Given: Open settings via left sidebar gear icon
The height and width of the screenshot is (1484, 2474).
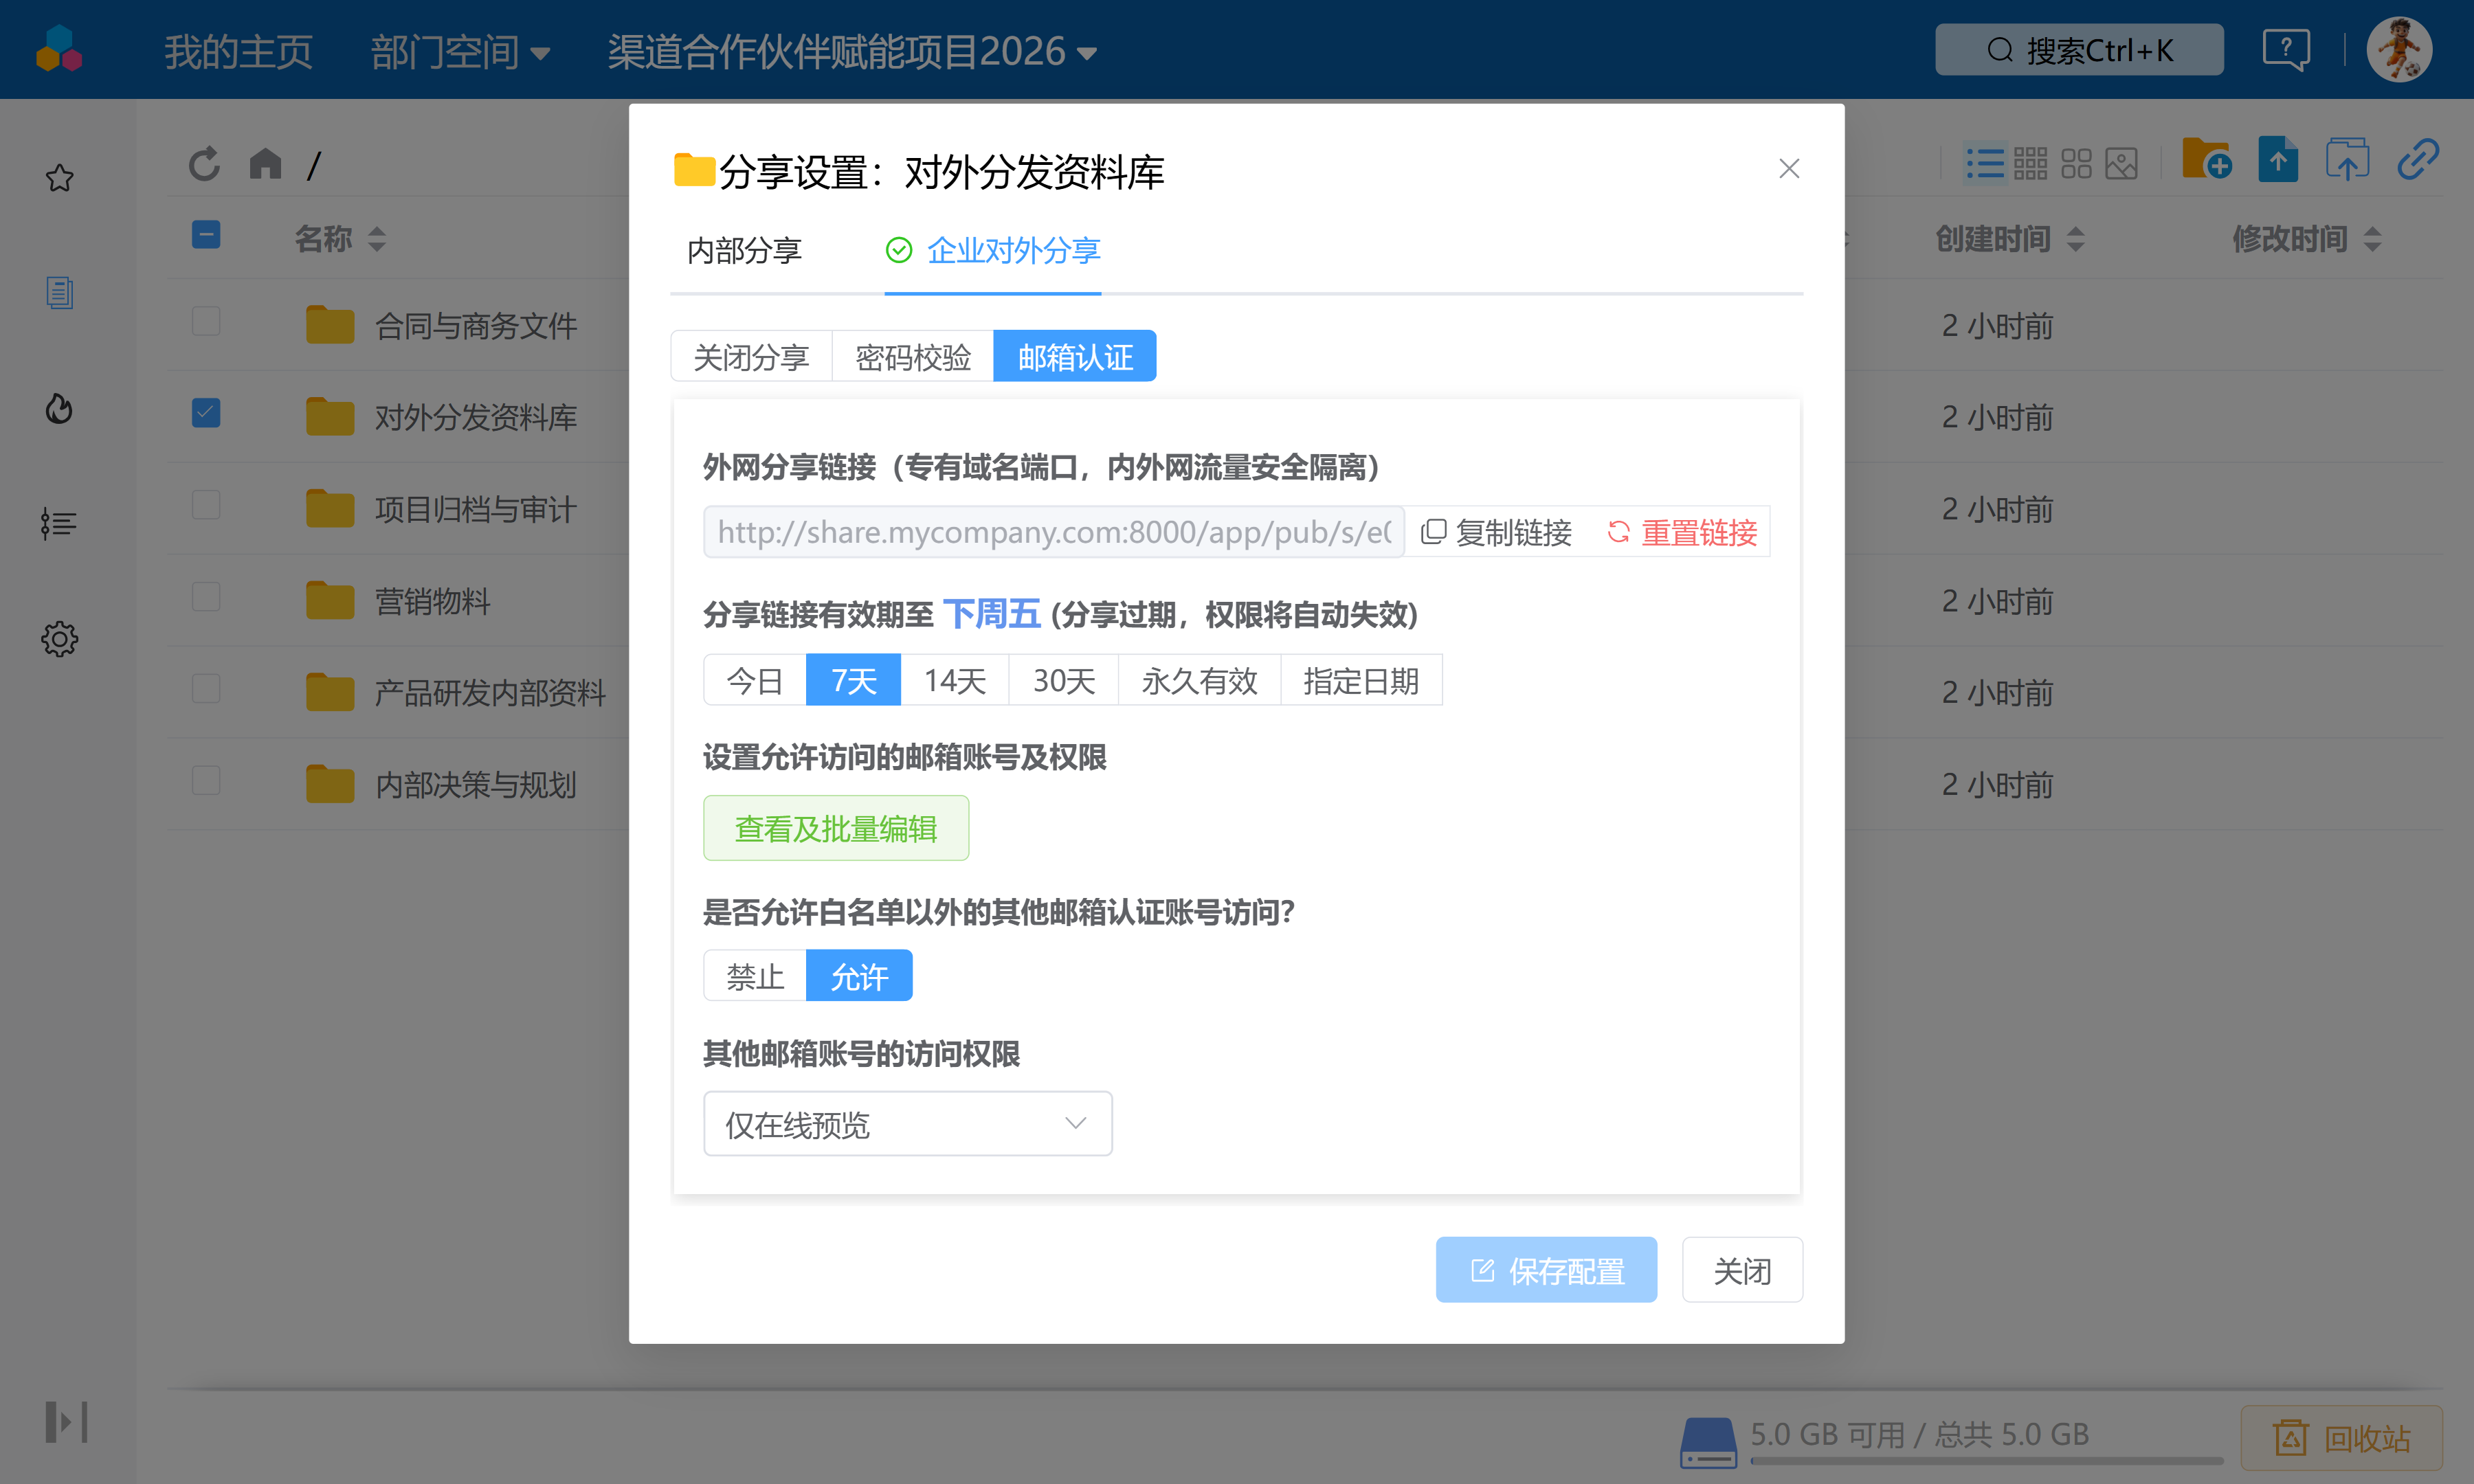Looking at the screenshot, I should tap(59, 639).
